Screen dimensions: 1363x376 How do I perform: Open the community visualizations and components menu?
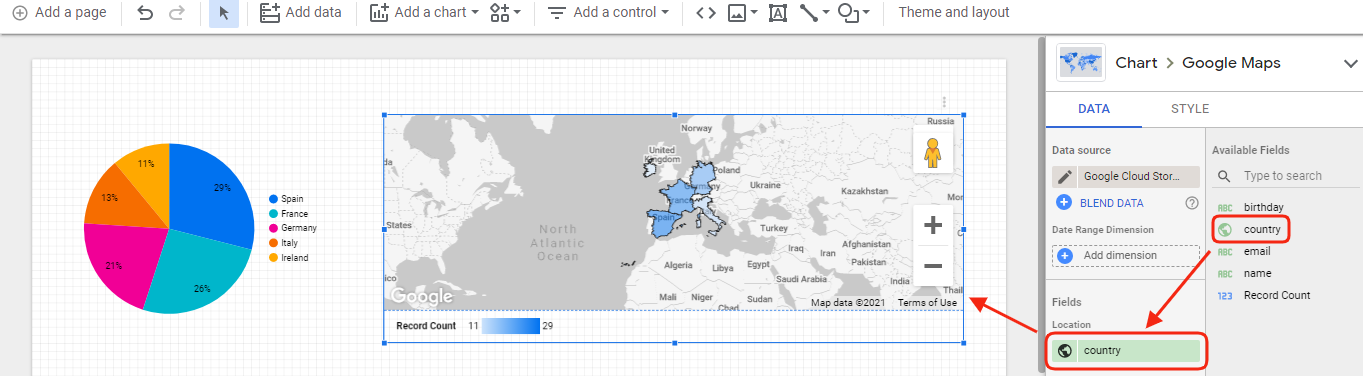pos(505,13)
